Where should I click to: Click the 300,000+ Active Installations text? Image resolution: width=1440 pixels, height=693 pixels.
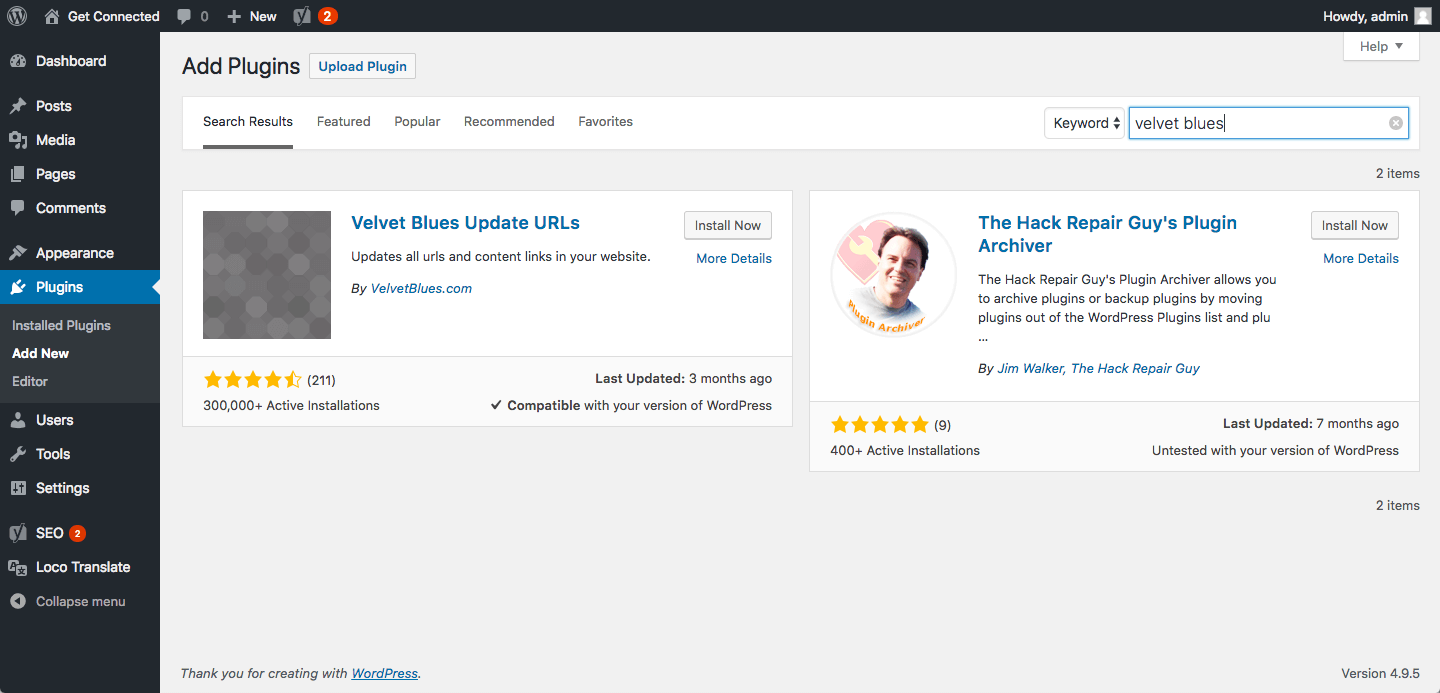(291, 405)
